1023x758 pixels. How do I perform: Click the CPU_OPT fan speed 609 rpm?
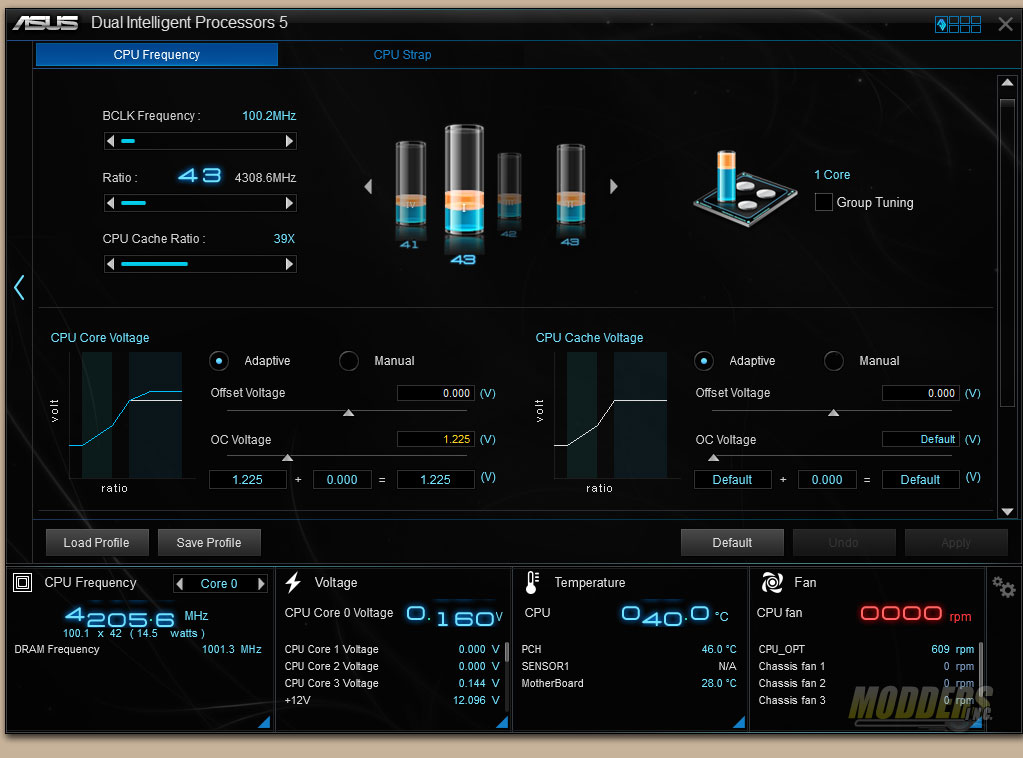(952, 649)
